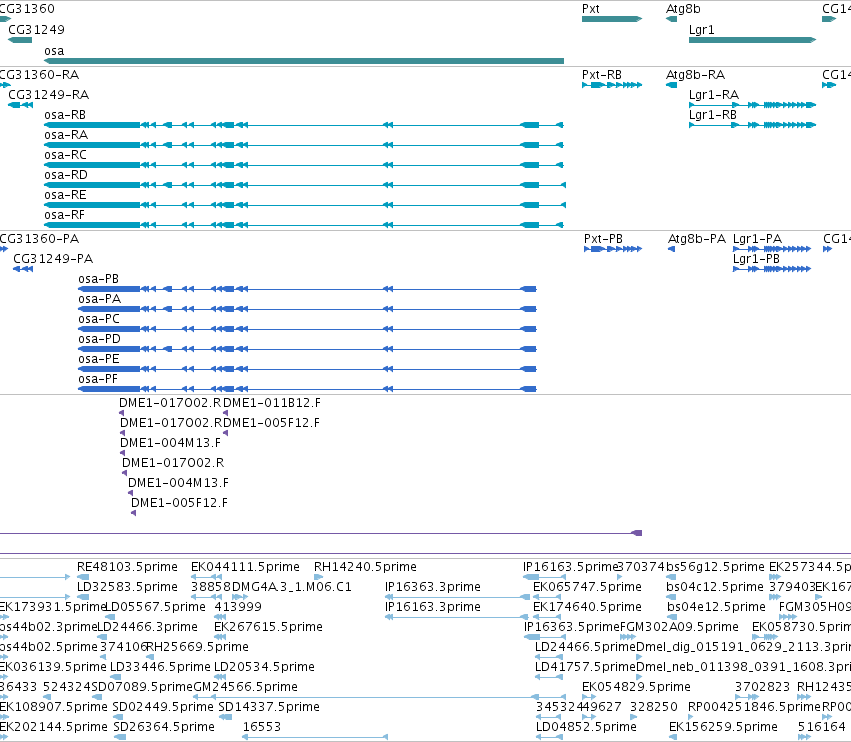The image size is (851, 742).
Task: Click the LD24466.3prime EST label
Action: point(148,626)
